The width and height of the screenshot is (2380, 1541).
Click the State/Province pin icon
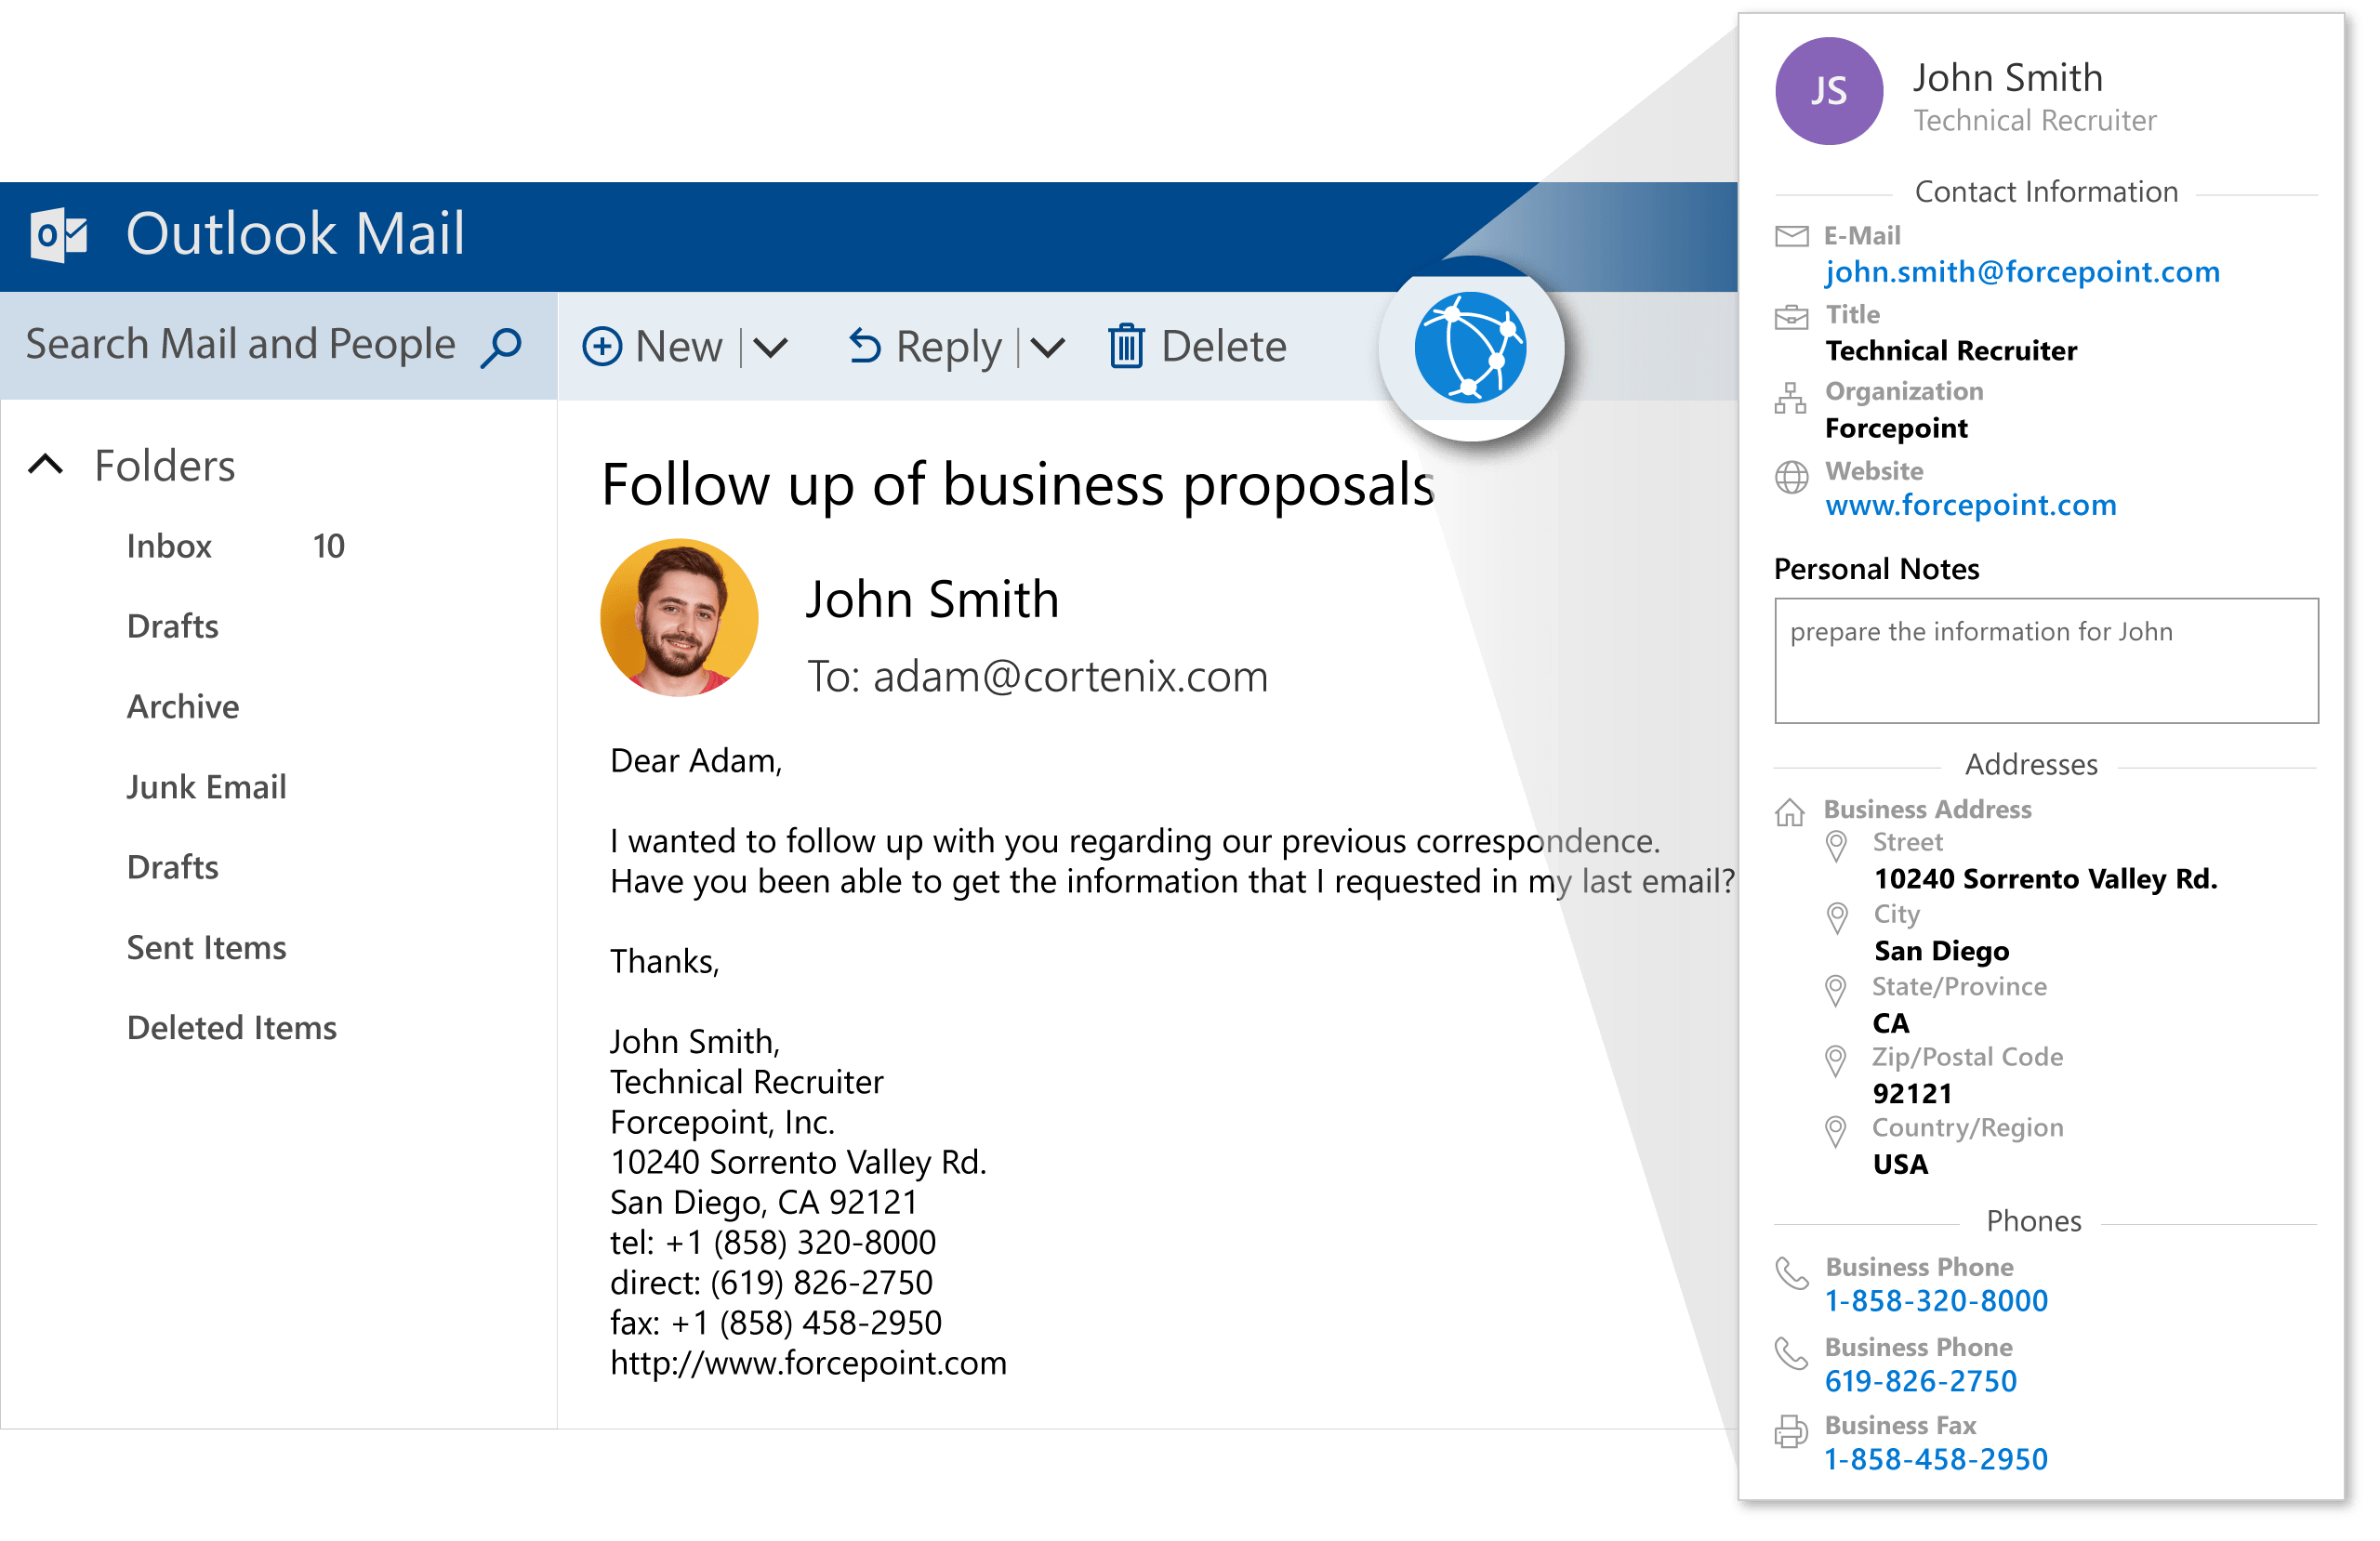coord(1836,991)
